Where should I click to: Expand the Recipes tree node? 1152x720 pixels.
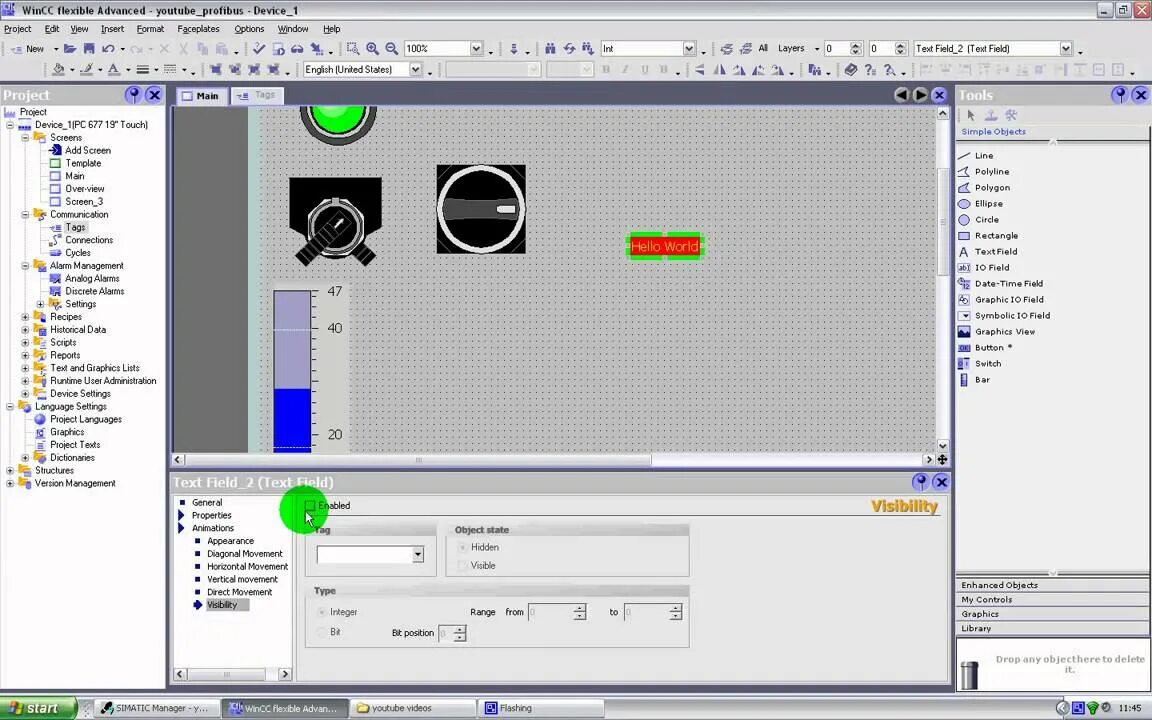click(x=25, y=317)
